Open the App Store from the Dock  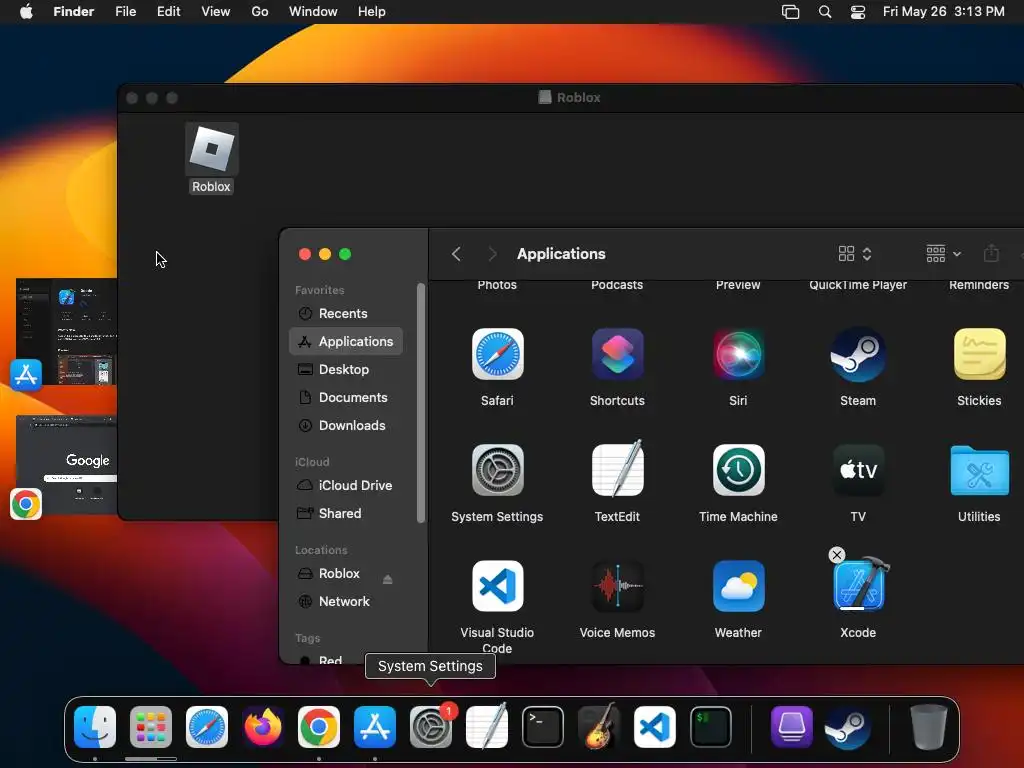point(375,727)
